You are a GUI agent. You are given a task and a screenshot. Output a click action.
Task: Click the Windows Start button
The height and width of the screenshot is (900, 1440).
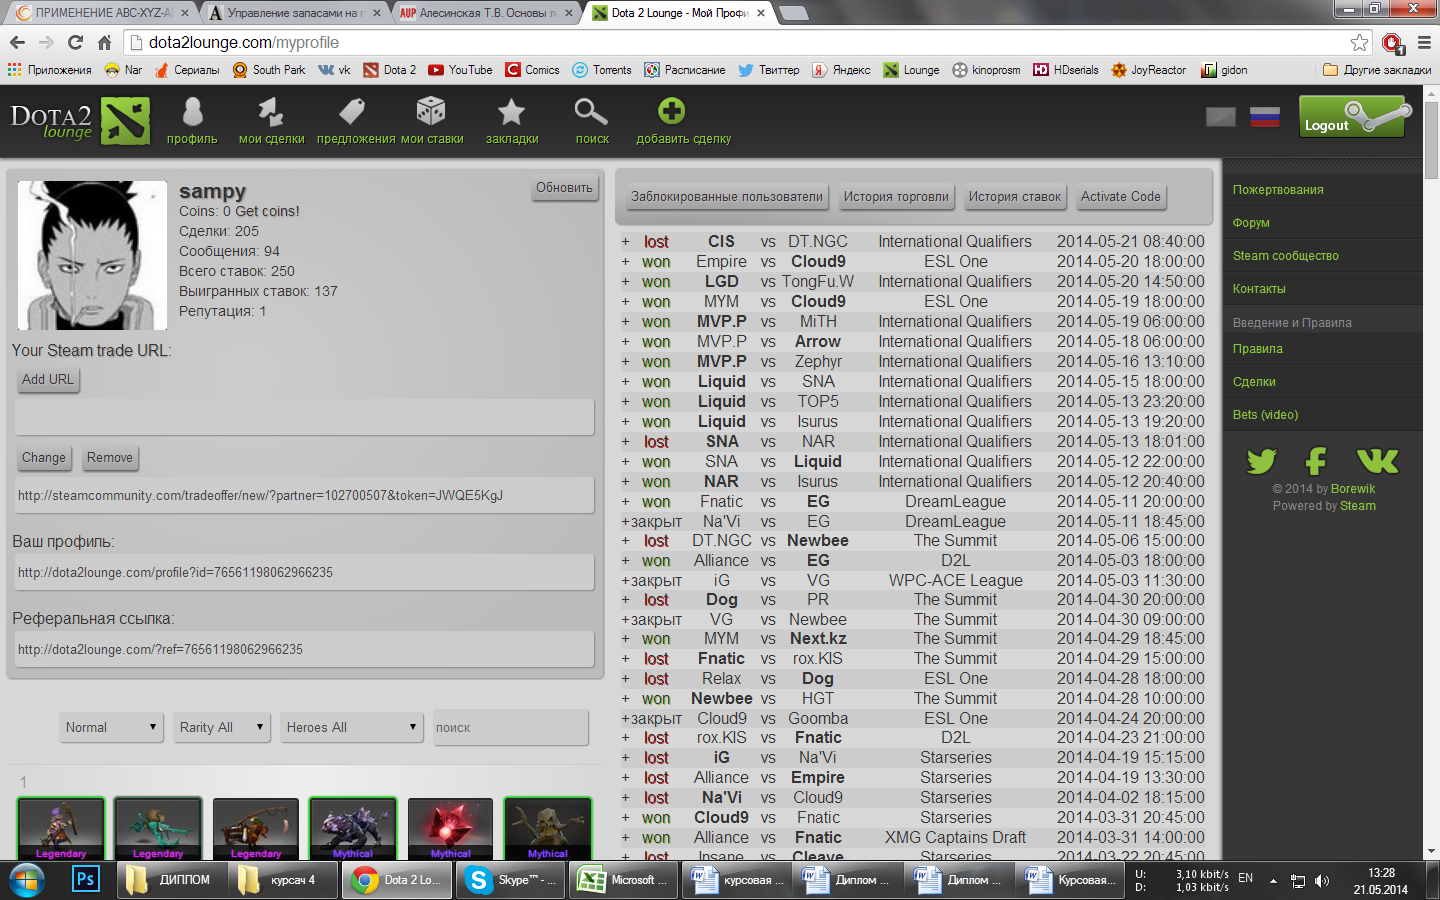27,880
